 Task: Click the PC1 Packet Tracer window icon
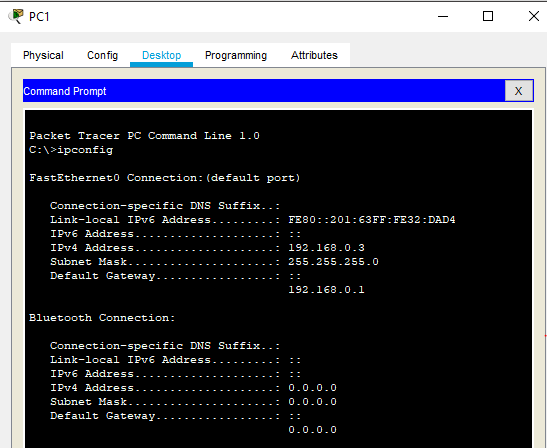(x=16, y=16)
